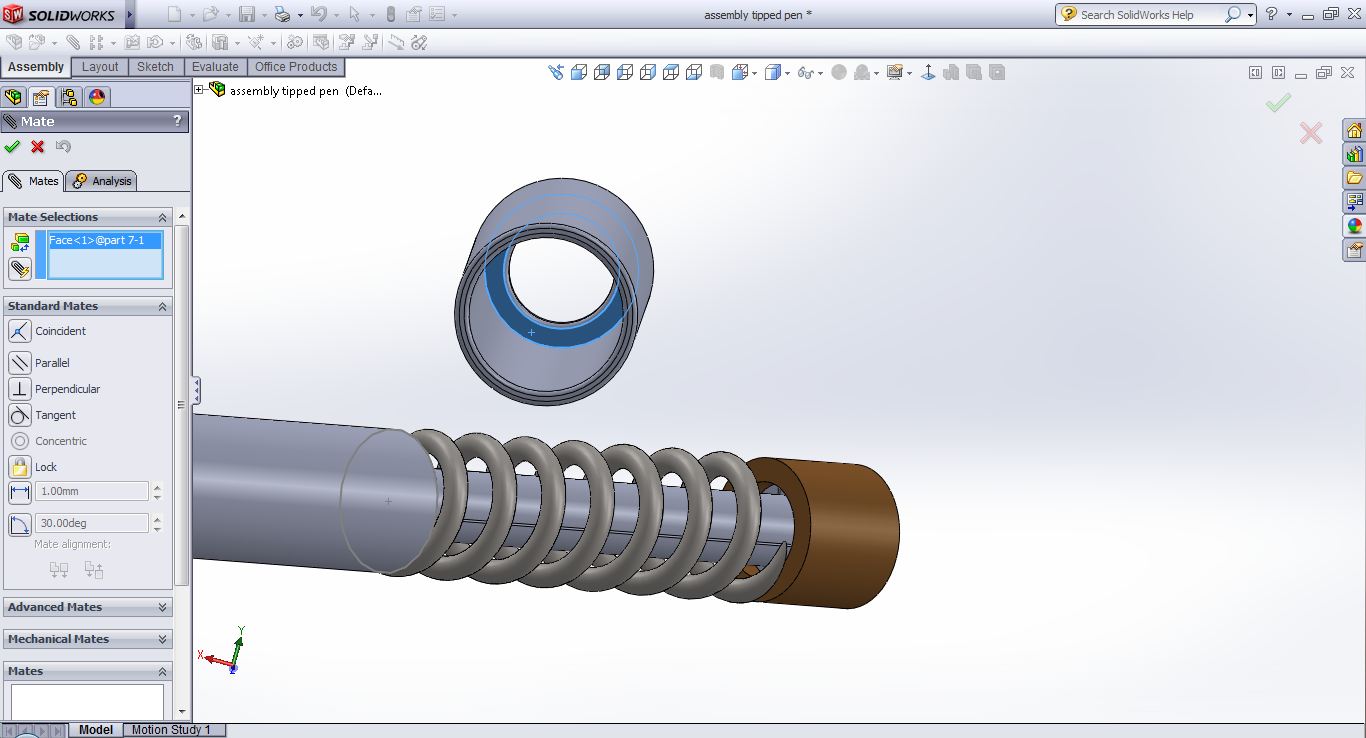Collapse the Mate Selections section
This screenshot has height=738, width=1366.
162,217
